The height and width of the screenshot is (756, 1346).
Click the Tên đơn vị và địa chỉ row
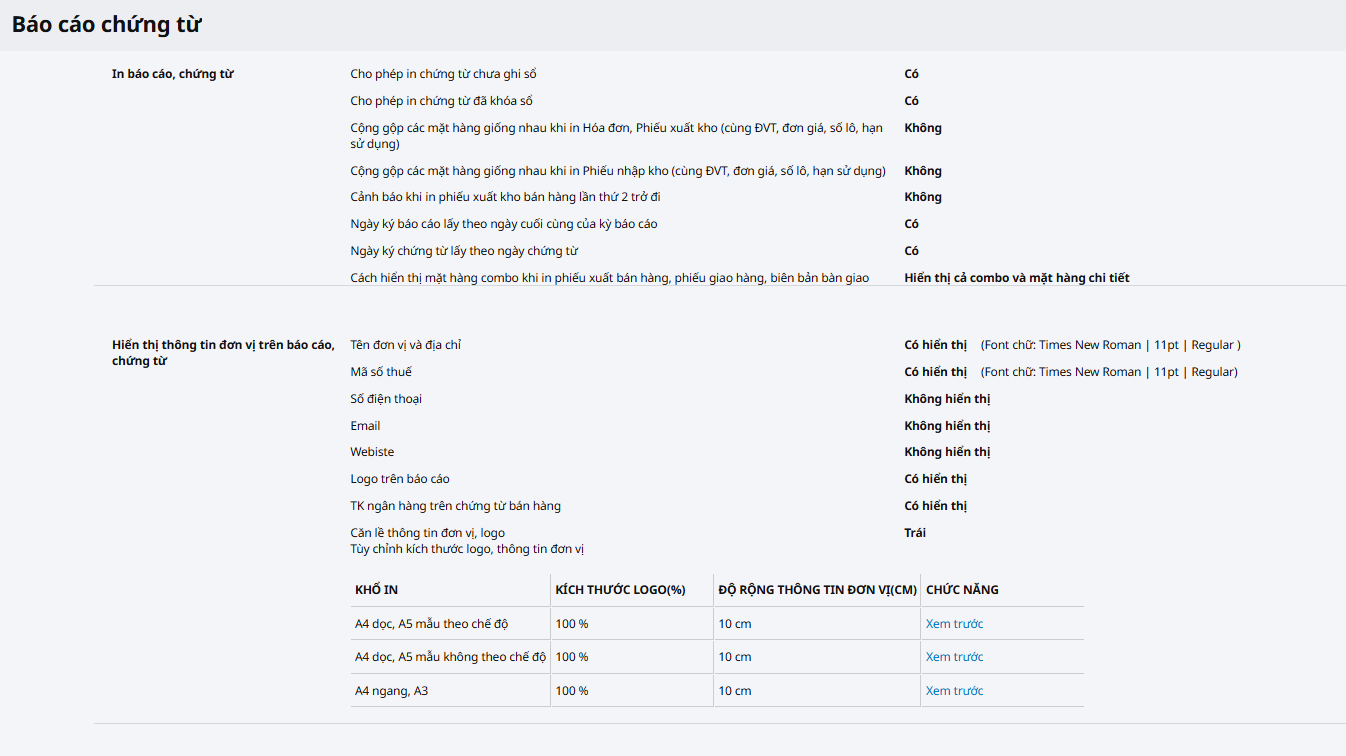(x=405, y=345)
